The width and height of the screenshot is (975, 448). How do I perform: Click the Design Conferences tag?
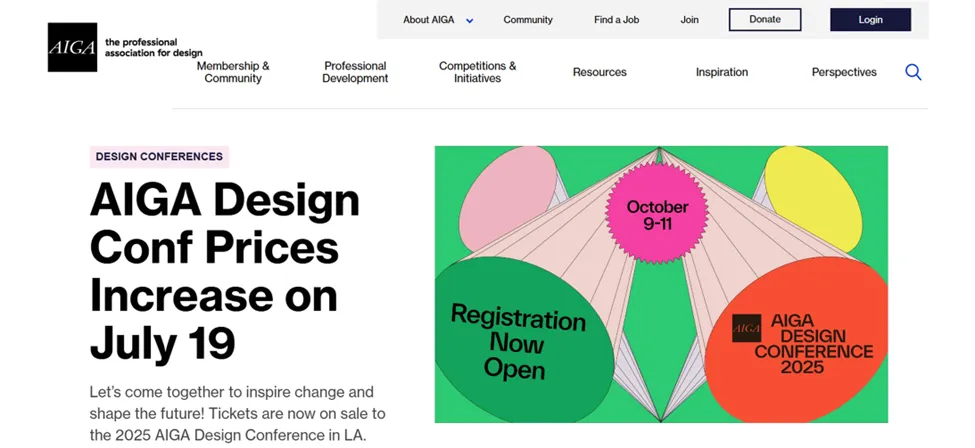pyautogui.click(x=159, y=157)
